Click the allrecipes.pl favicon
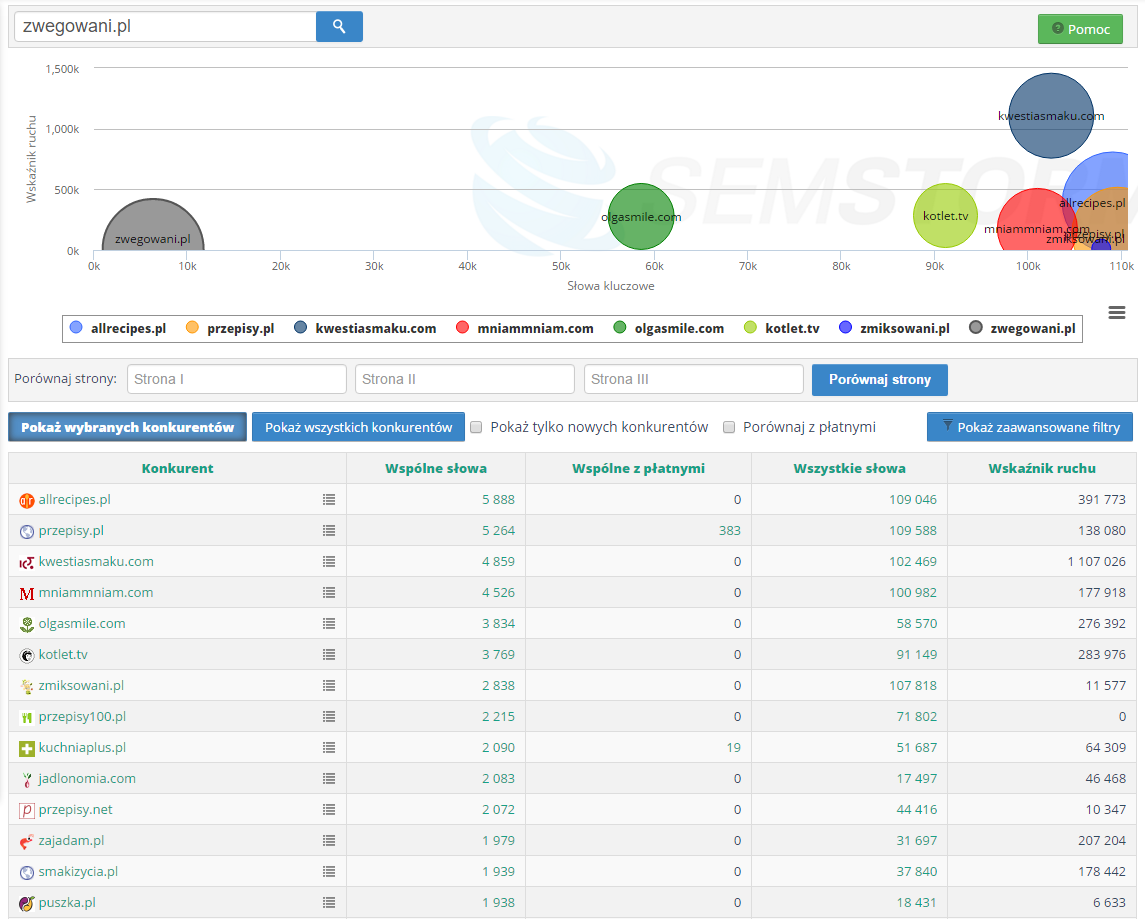The image size is (1145, 919). pyautogui.click(x=27, y=501)
